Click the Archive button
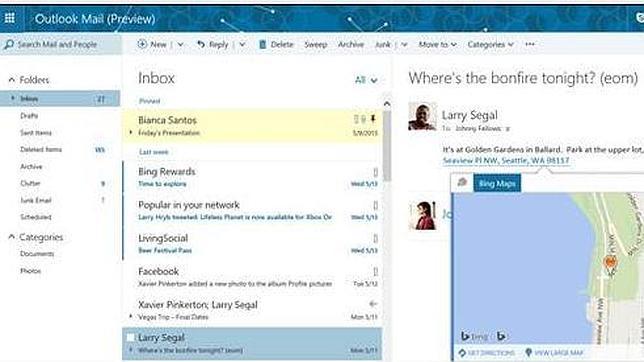Image resolution: width=644 pixels, height=362 pixels. tap(351, 44)
